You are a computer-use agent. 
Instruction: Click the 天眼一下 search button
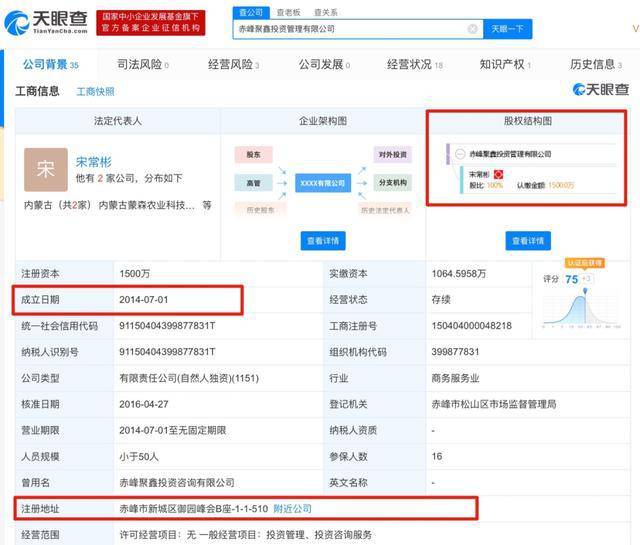click(x=507, y=29)
